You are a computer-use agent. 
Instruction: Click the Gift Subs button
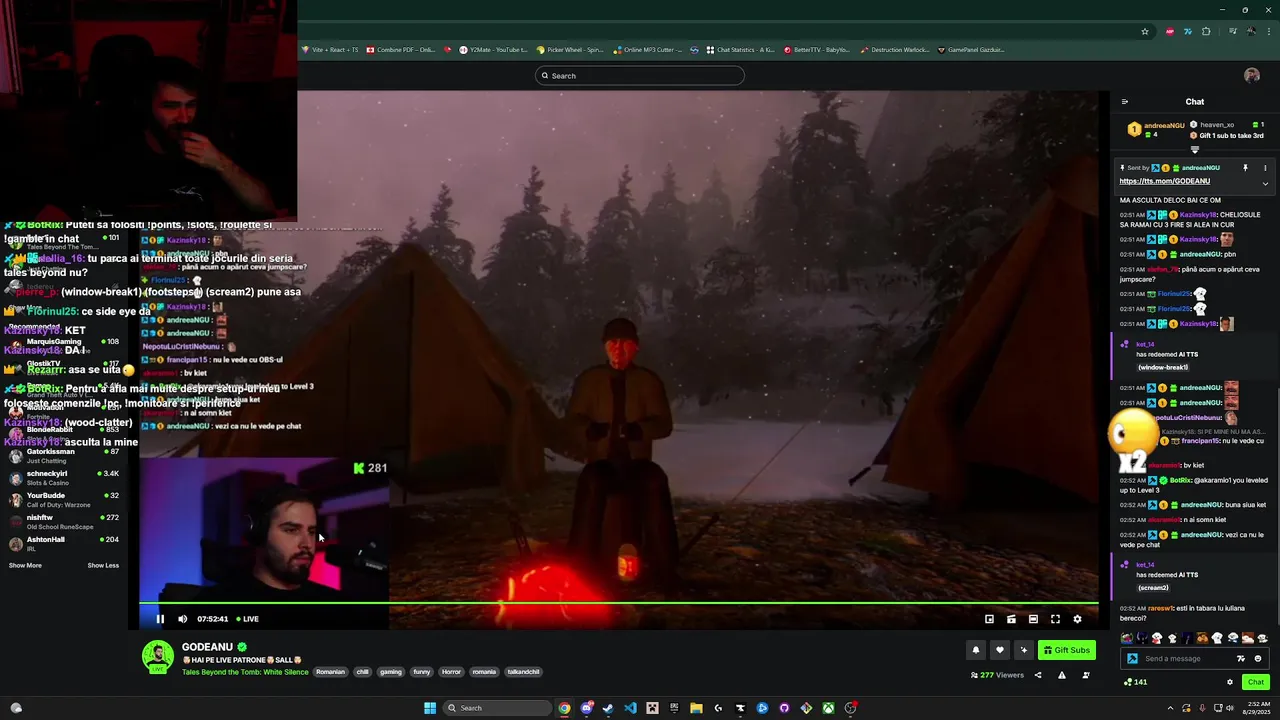(x=1066, y=650)
